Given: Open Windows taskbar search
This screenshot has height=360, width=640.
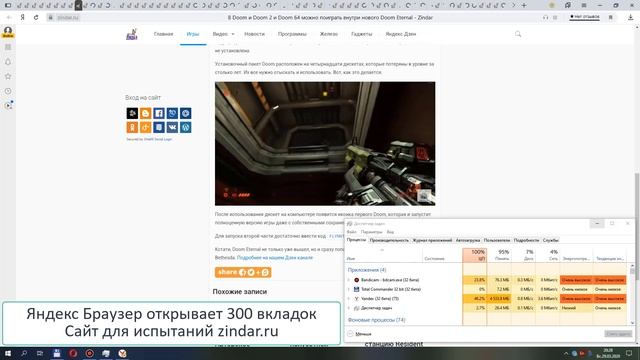Looking at the screenshot, I should 24,353.
